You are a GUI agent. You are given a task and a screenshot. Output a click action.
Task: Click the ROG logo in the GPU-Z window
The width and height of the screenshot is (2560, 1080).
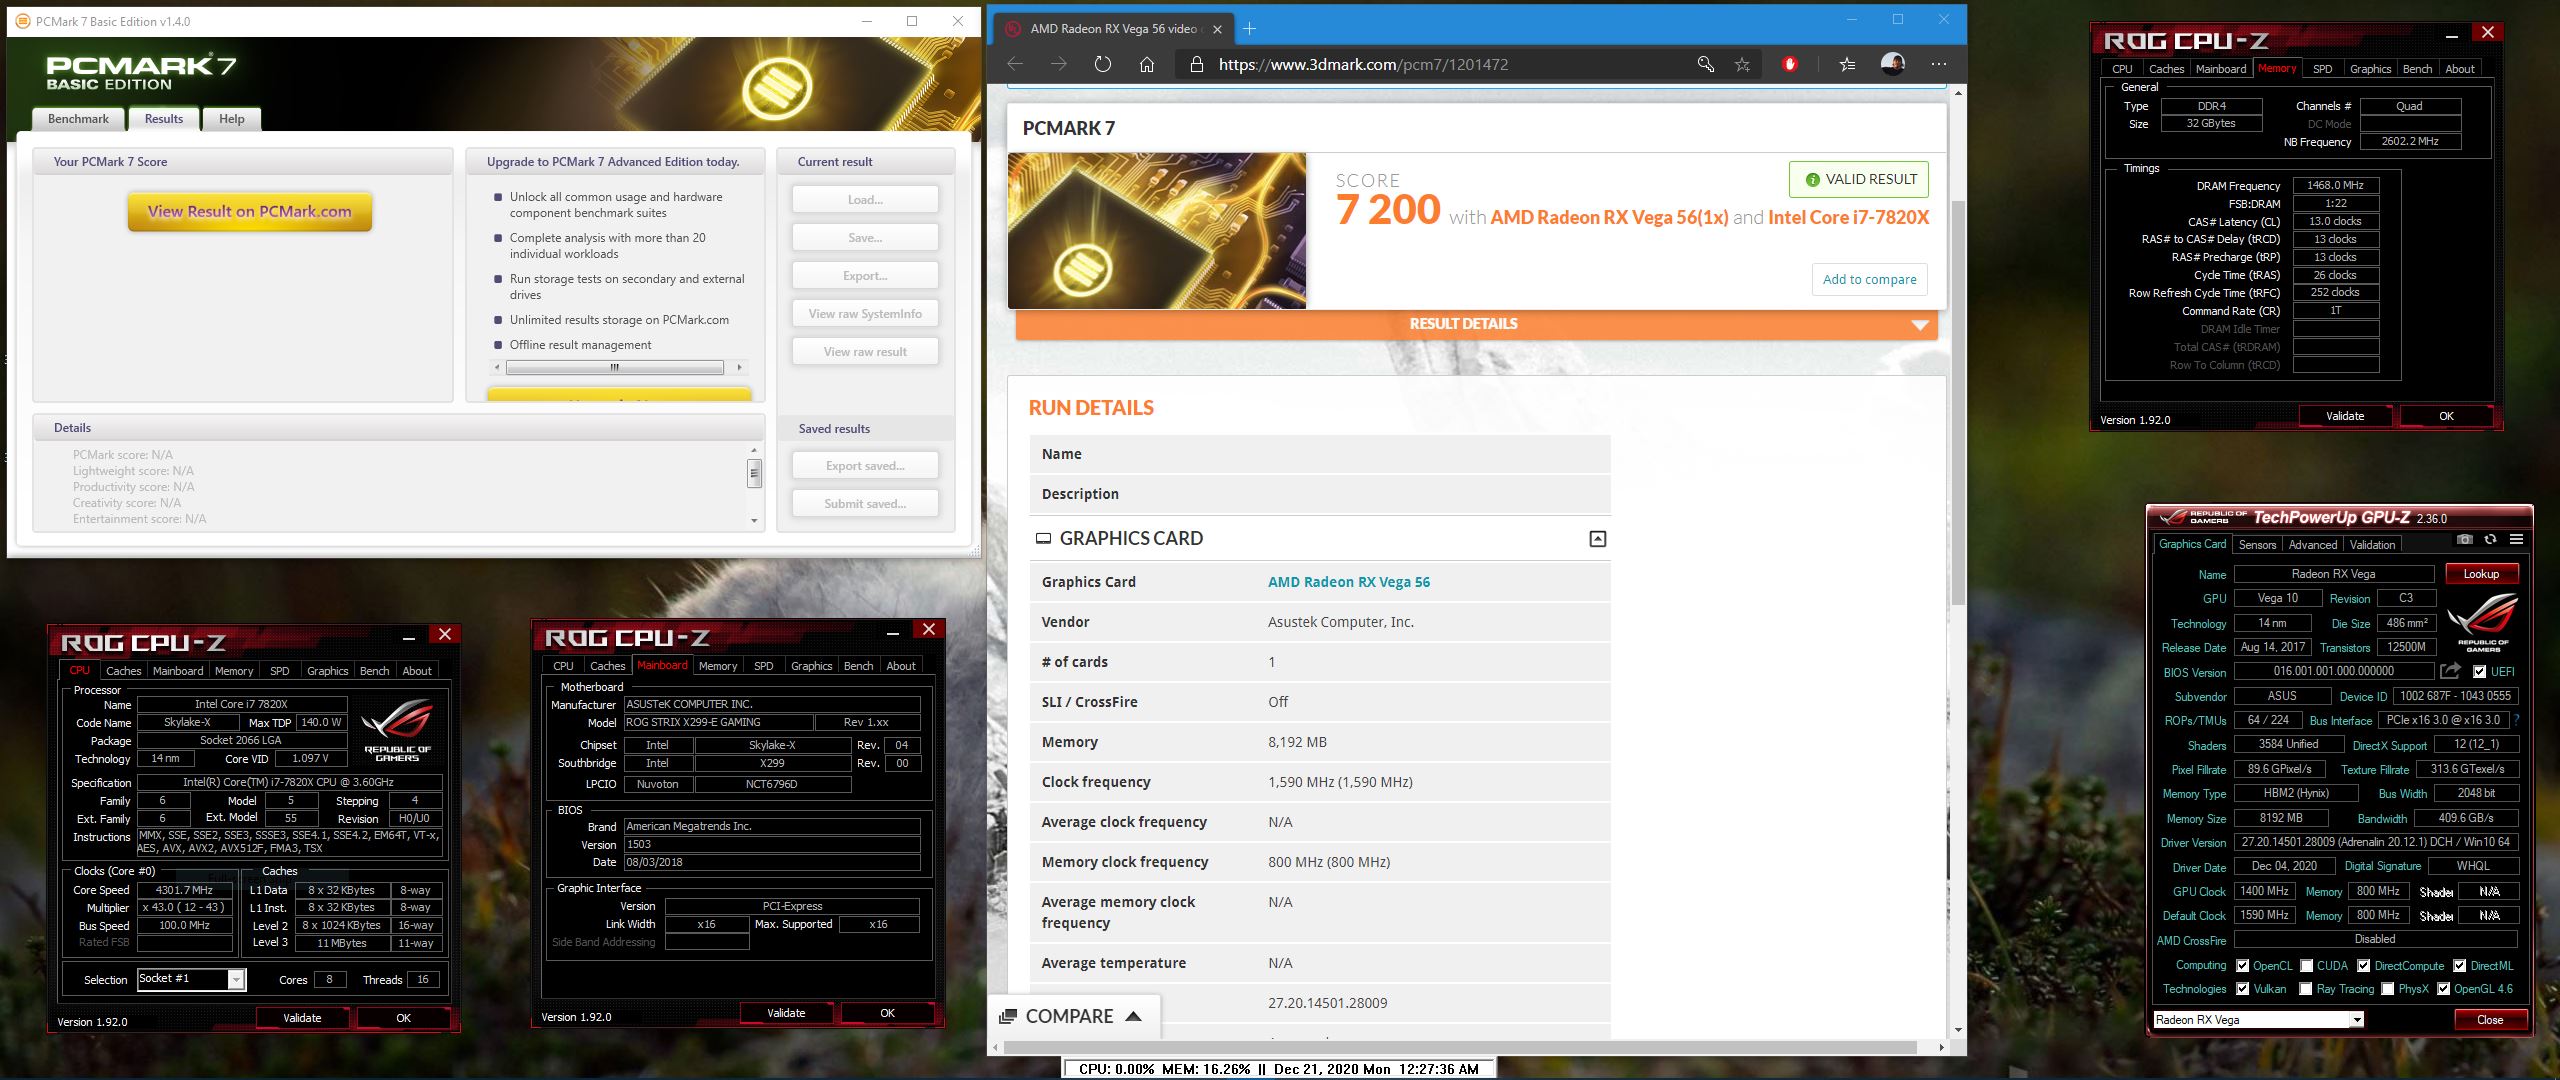click(x=2482, y=622)
